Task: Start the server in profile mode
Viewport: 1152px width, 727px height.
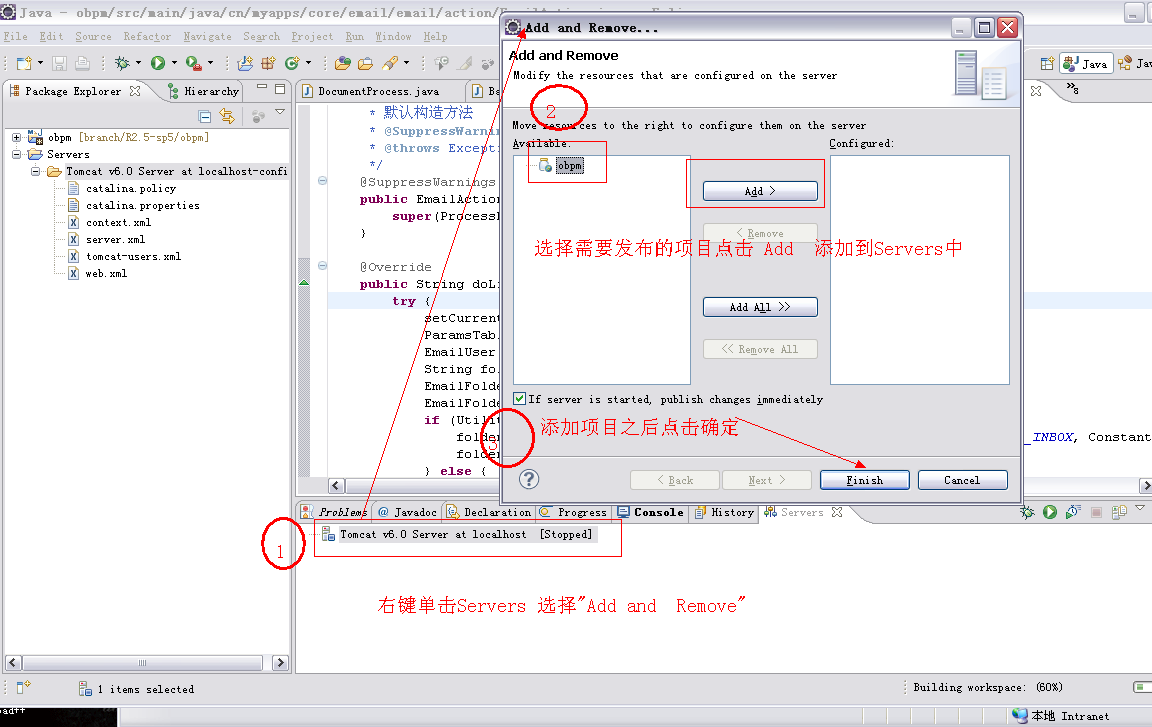Action: [1073, 512]
